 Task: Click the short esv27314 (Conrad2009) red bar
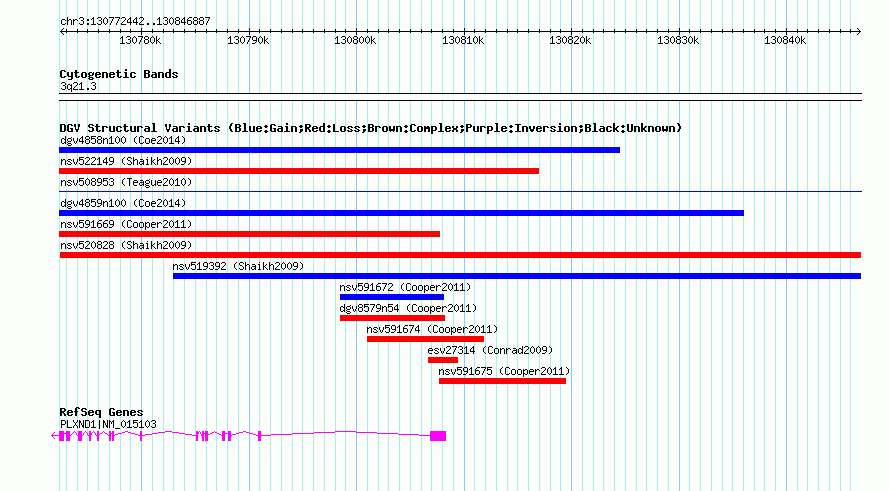tap(443, 360)
